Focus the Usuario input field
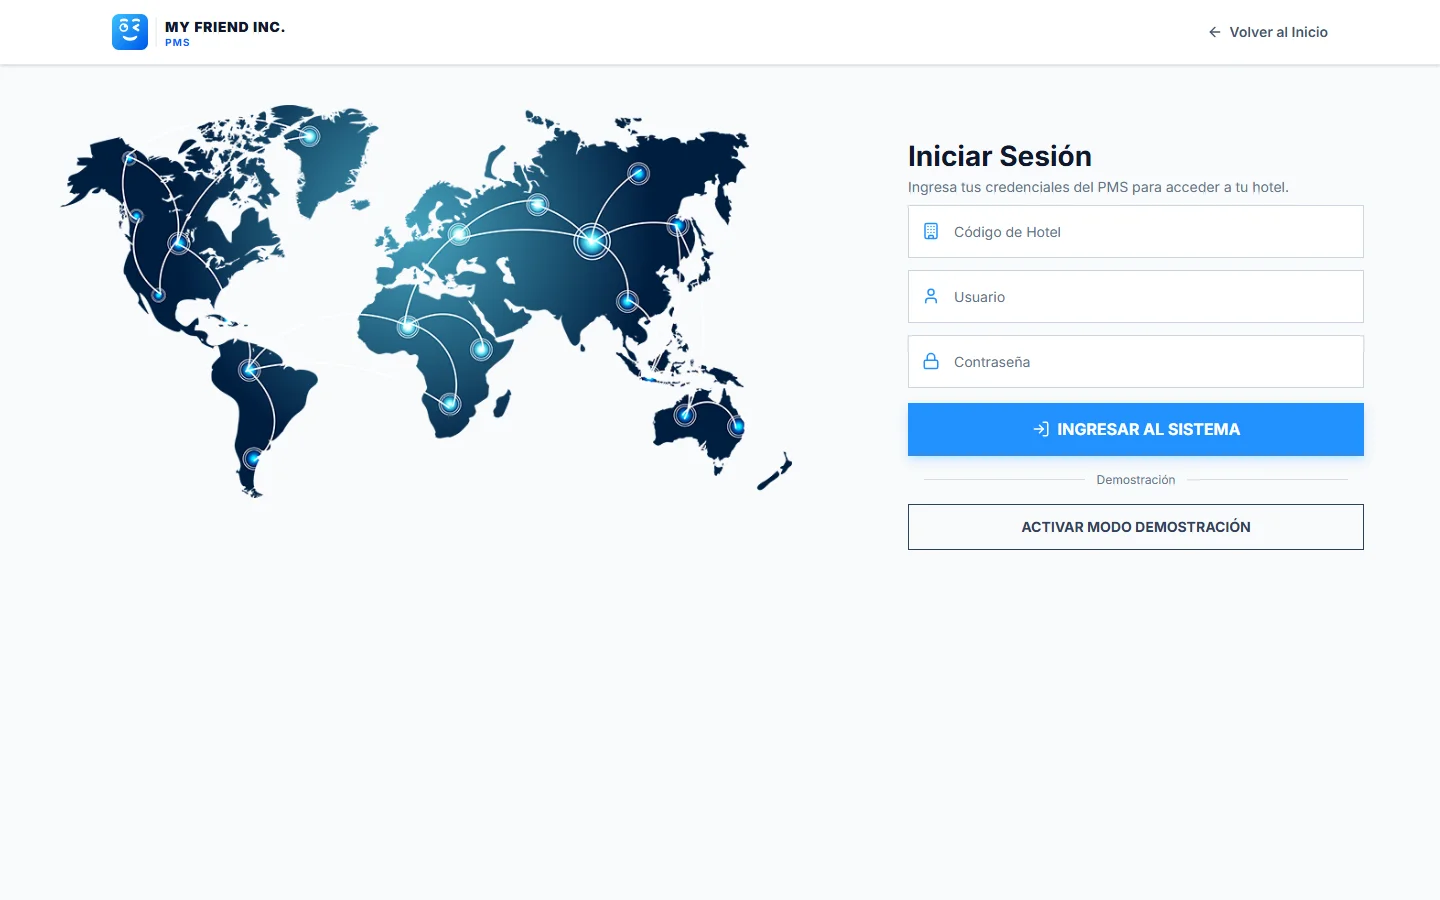The image size is (1440, 900). tap(1136, 296)
